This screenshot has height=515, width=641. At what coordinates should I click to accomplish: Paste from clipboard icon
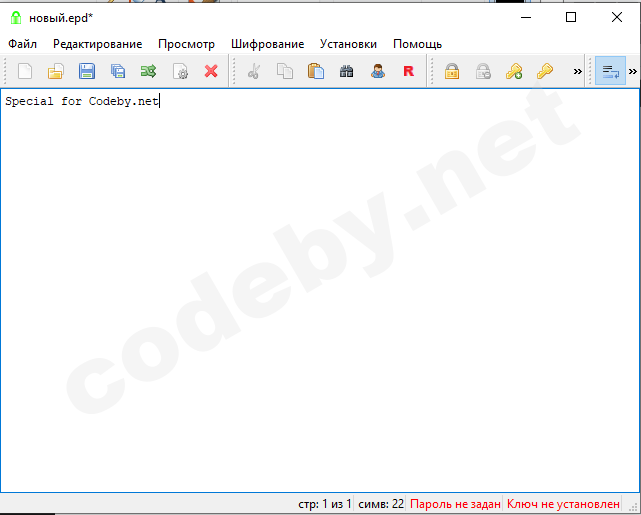coord(316,72)
